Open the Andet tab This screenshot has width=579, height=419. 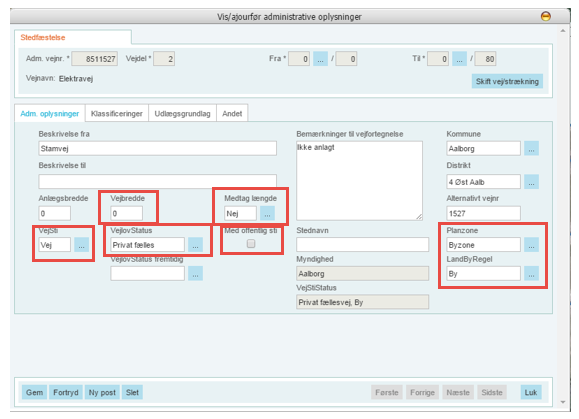click(x=232, y=113)
